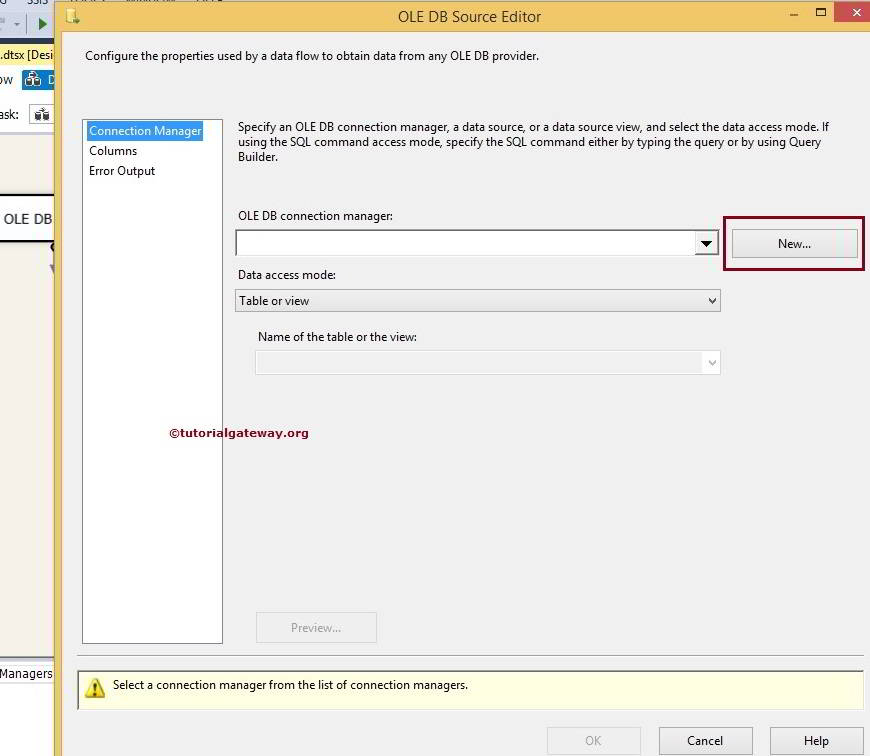This screenshot has width=870, height=756.
Task: Click the Cancel button
Action: 705,740
